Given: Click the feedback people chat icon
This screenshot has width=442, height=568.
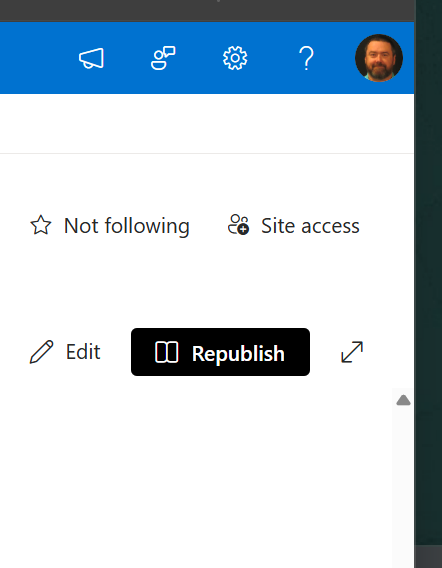Looking at the screenshot, I should 163,58.
